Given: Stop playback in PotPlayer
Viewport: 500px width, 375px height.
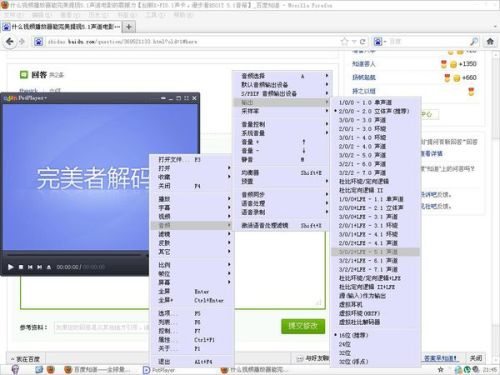Looking at the screenshot, I should 21,267.
